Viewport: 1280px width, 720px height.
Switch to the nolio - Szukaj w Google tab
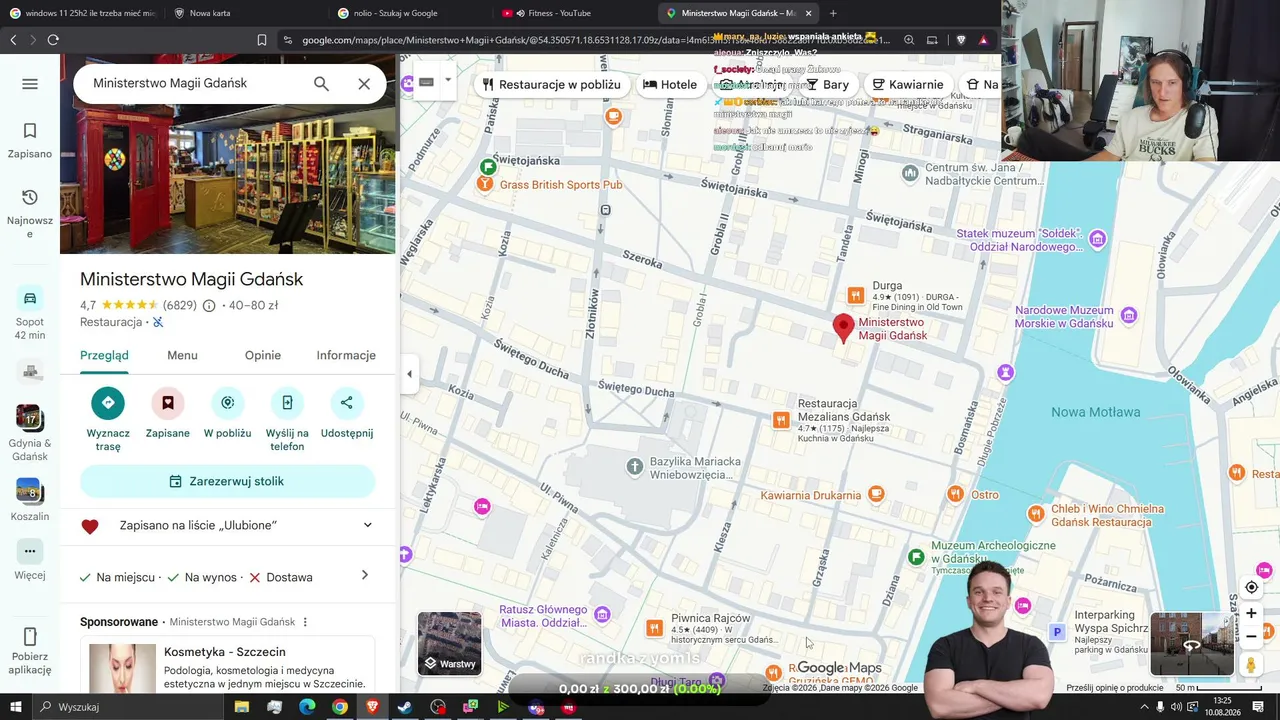tap(410, 13)
